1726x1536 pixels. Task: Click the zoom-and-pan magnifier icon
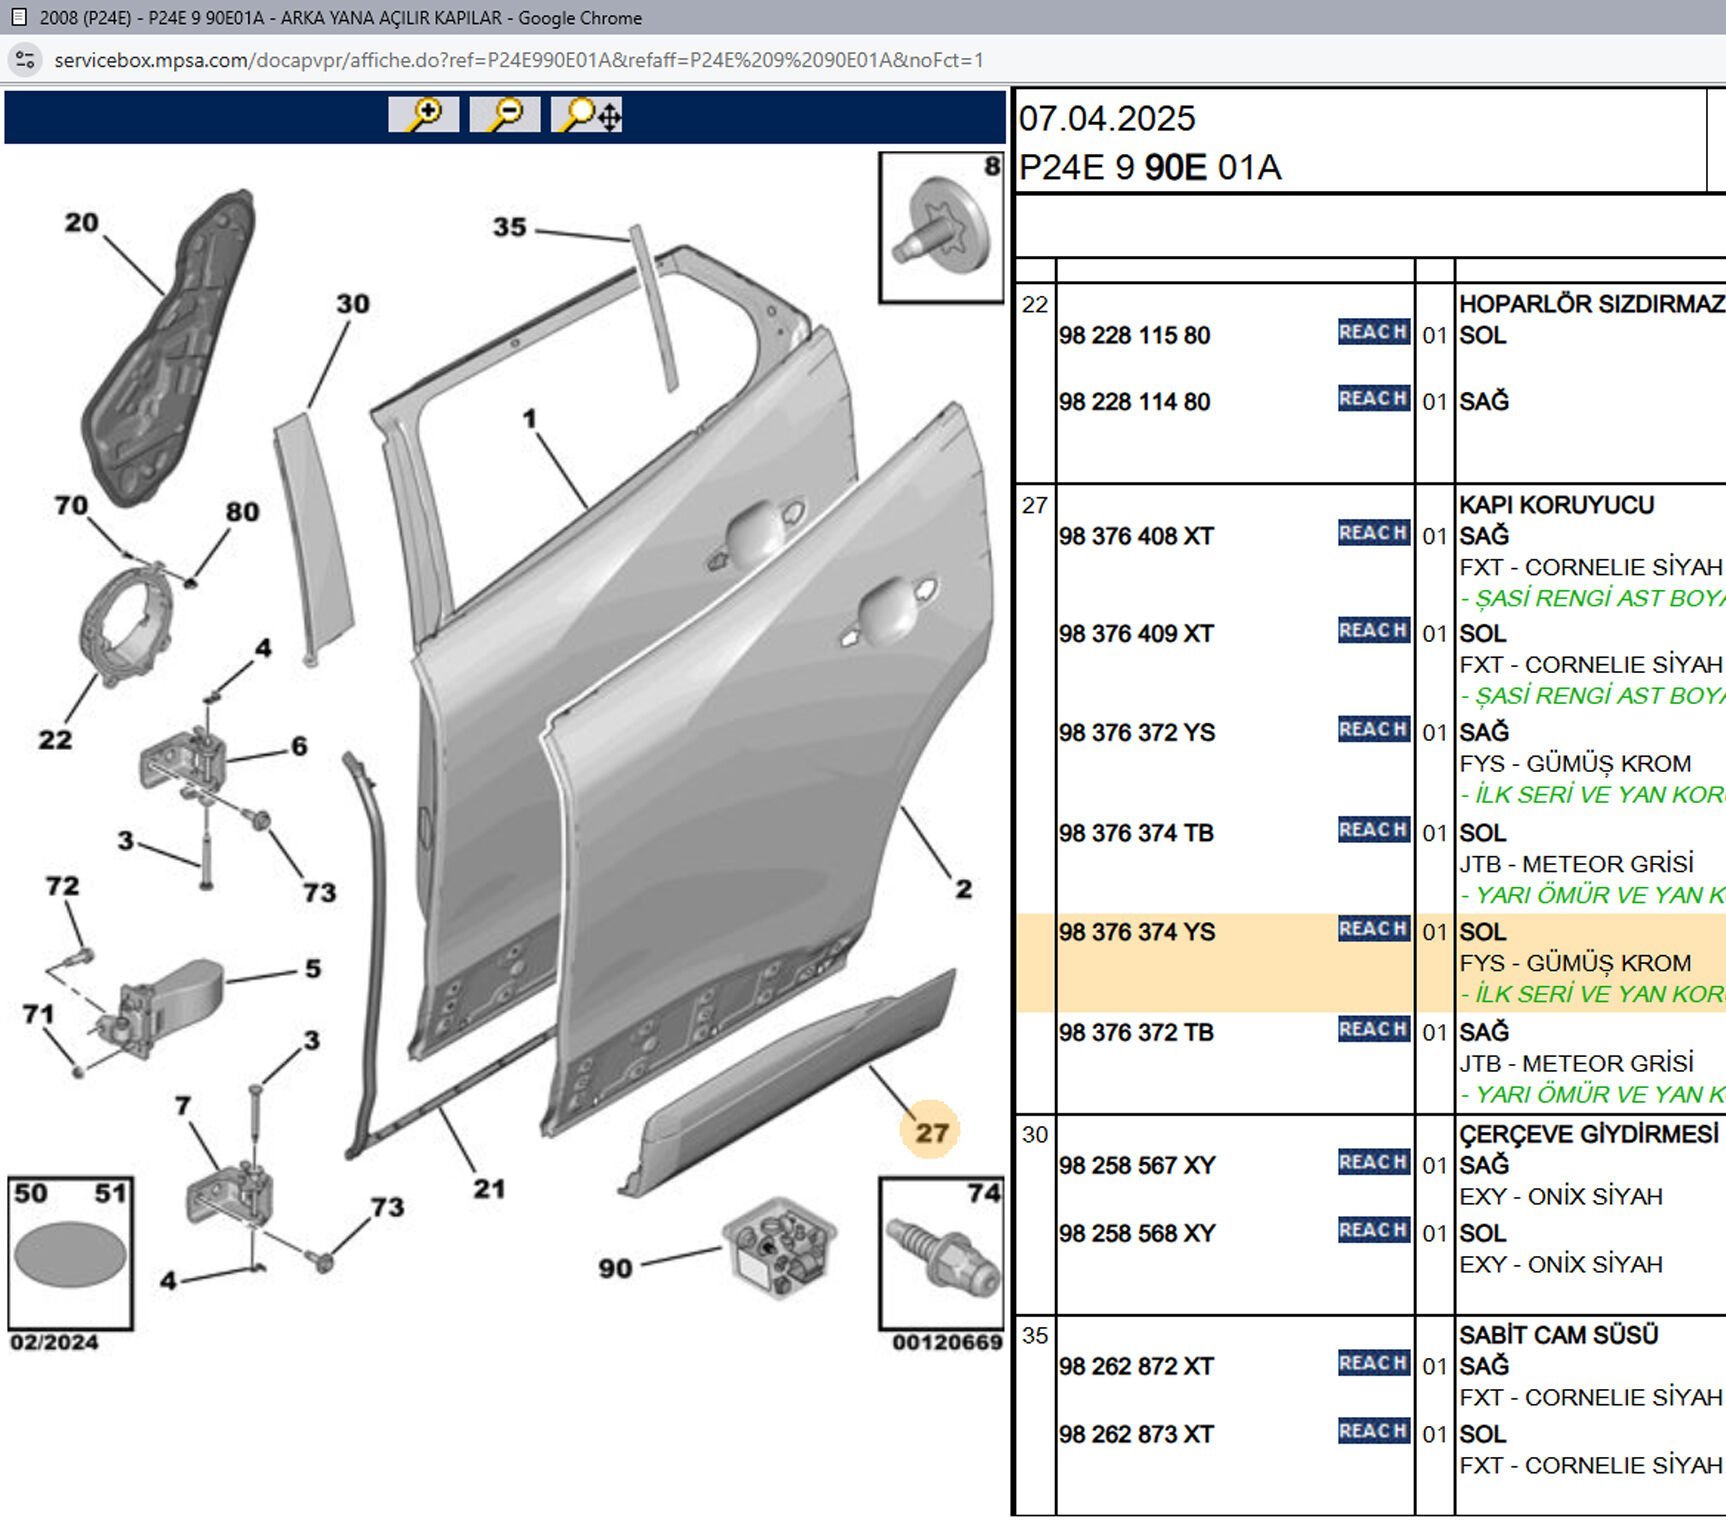click(x=587, y=115)
